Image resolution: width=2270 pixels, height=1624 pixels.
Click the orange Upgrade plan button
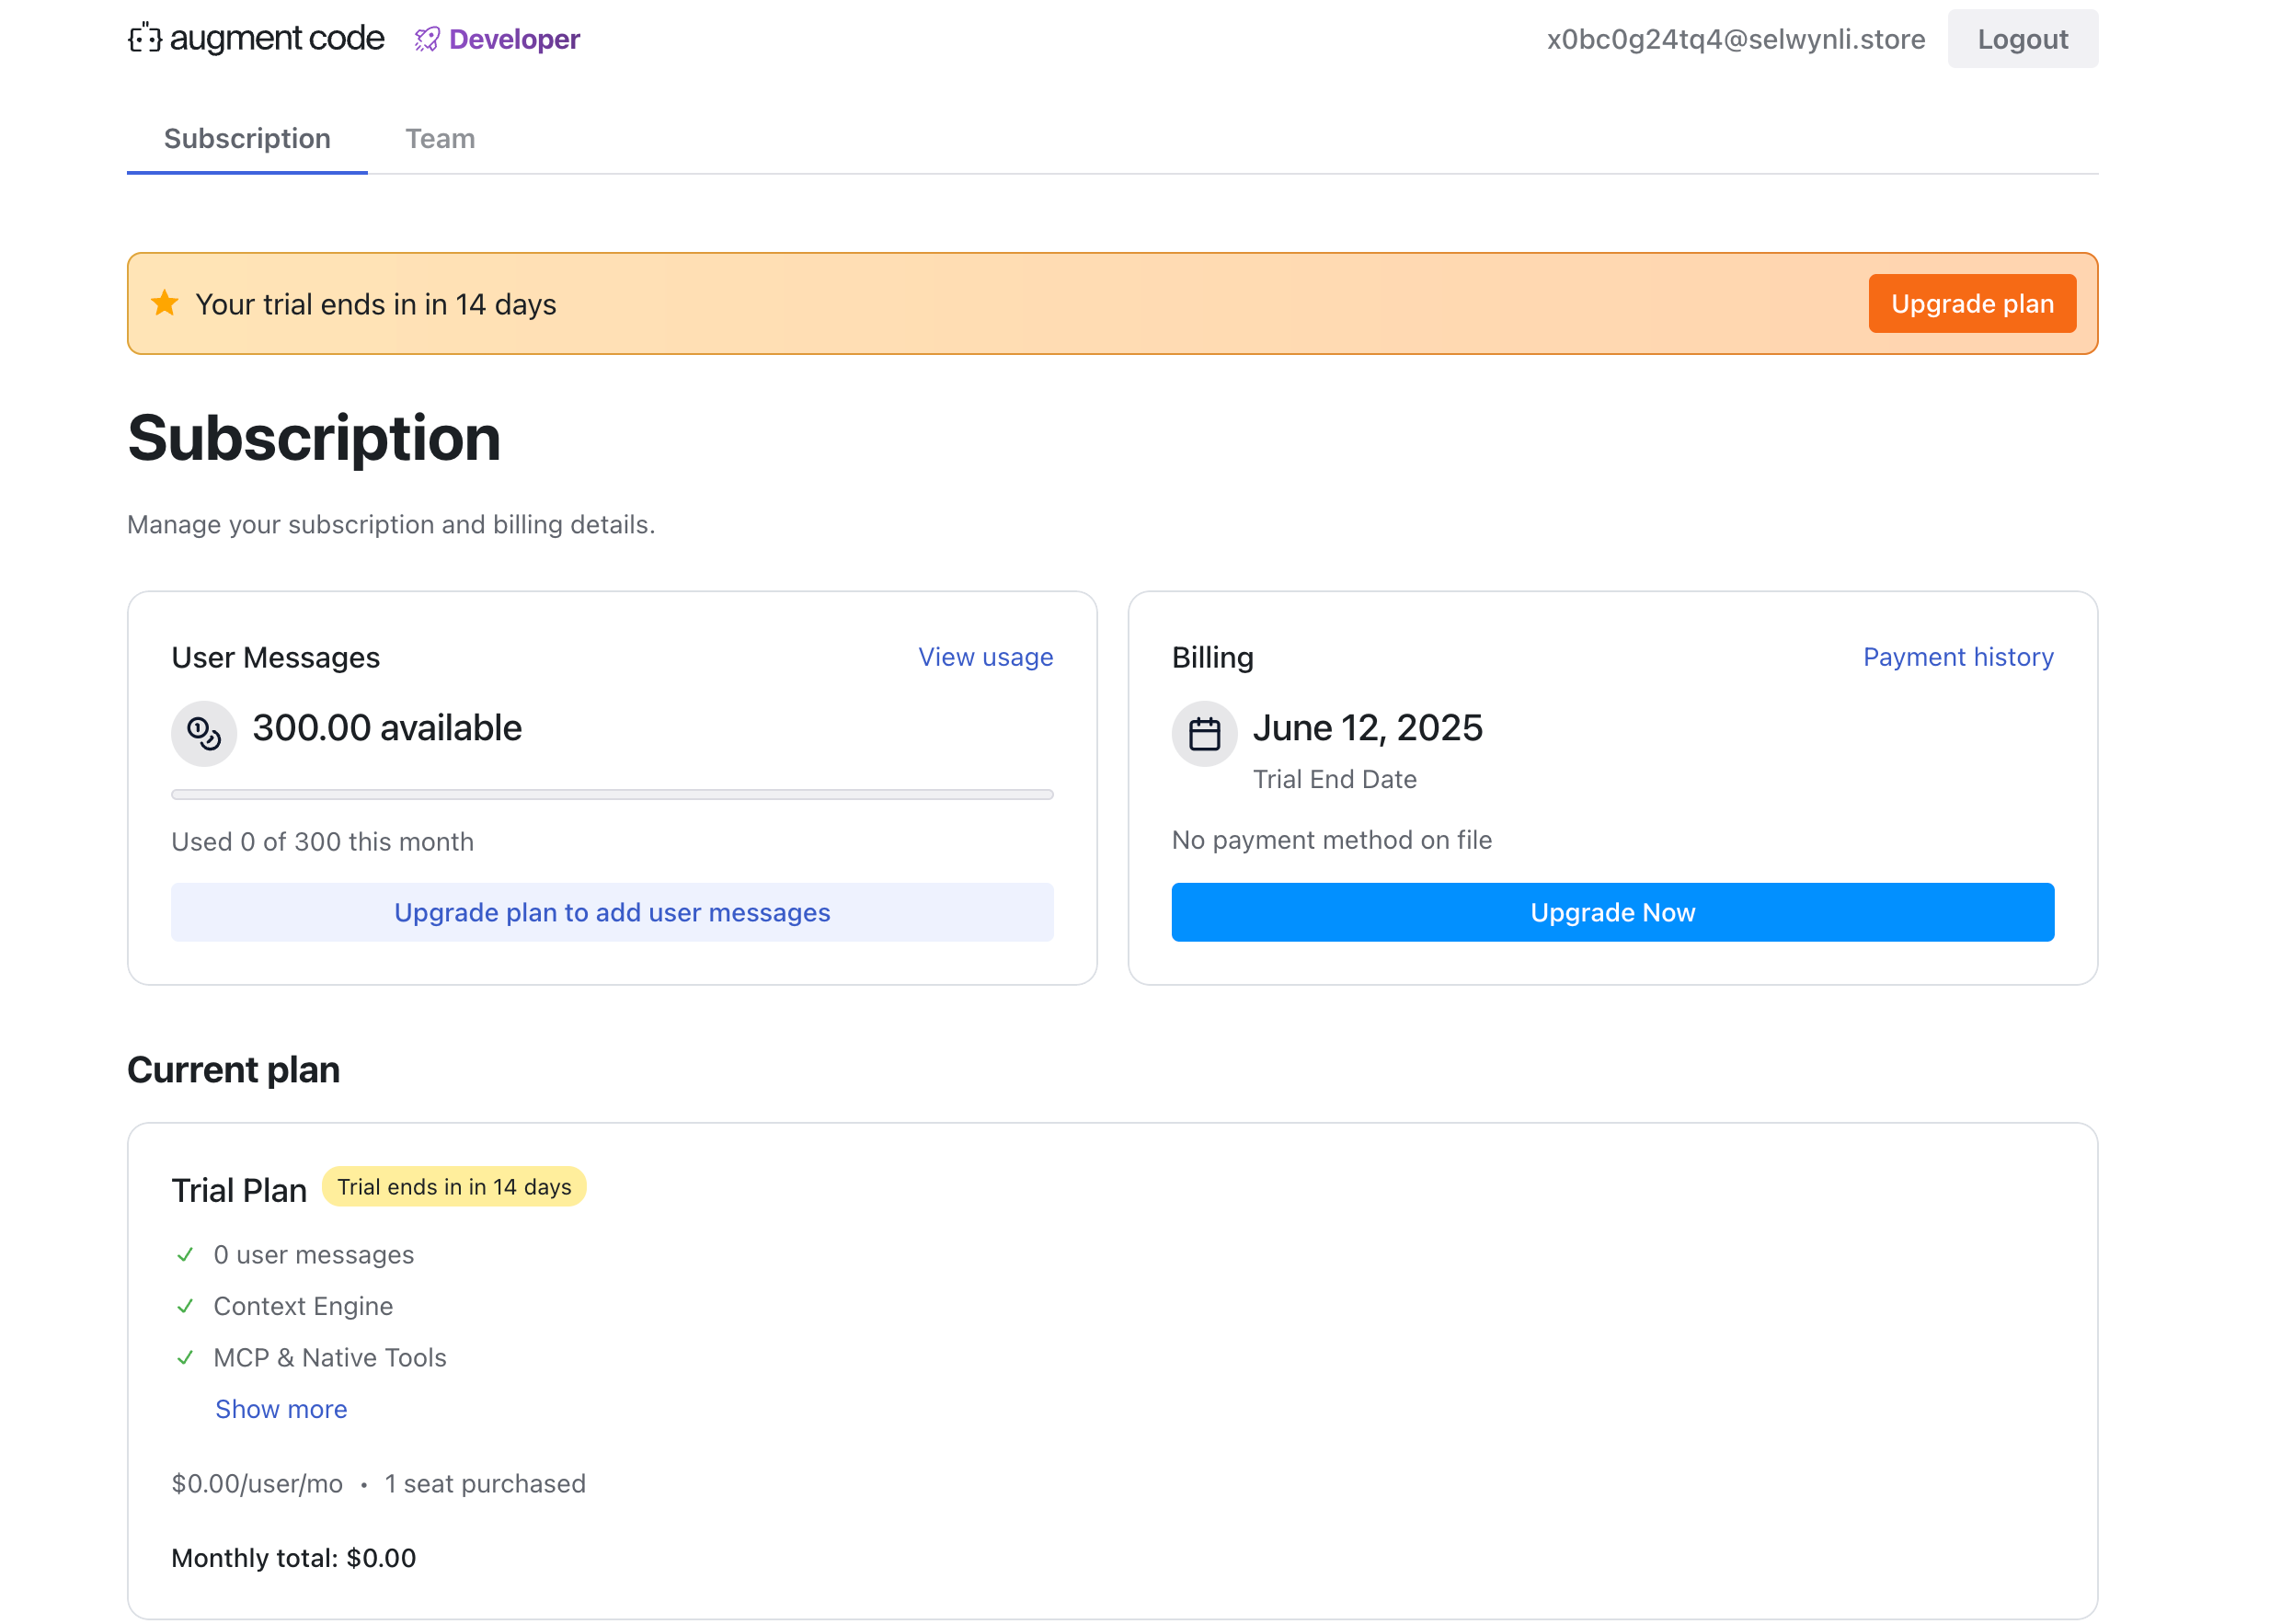tap(1972, 303)
